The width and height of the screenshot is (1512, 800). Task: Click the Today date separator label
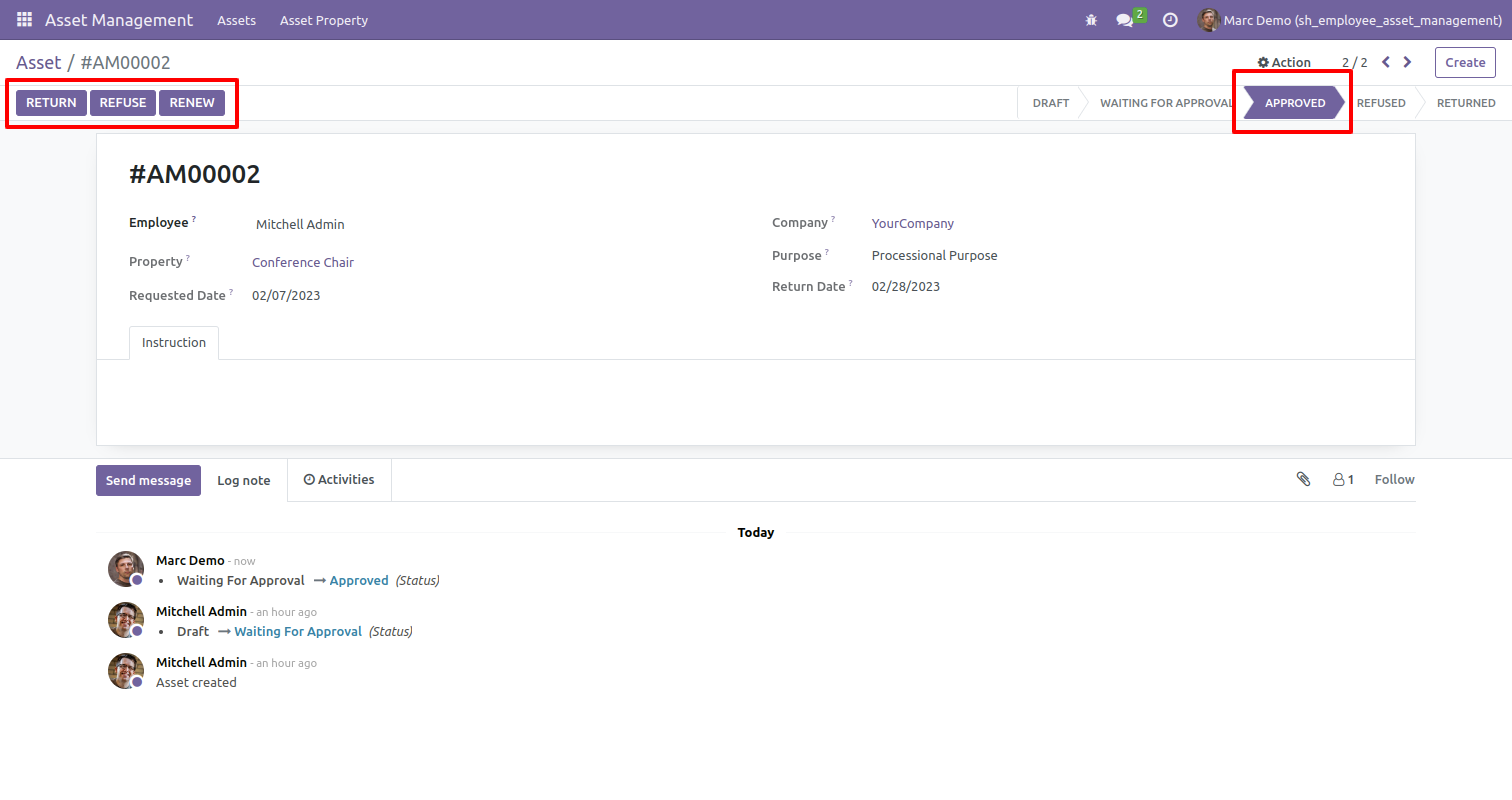click(x=756, y=533)
